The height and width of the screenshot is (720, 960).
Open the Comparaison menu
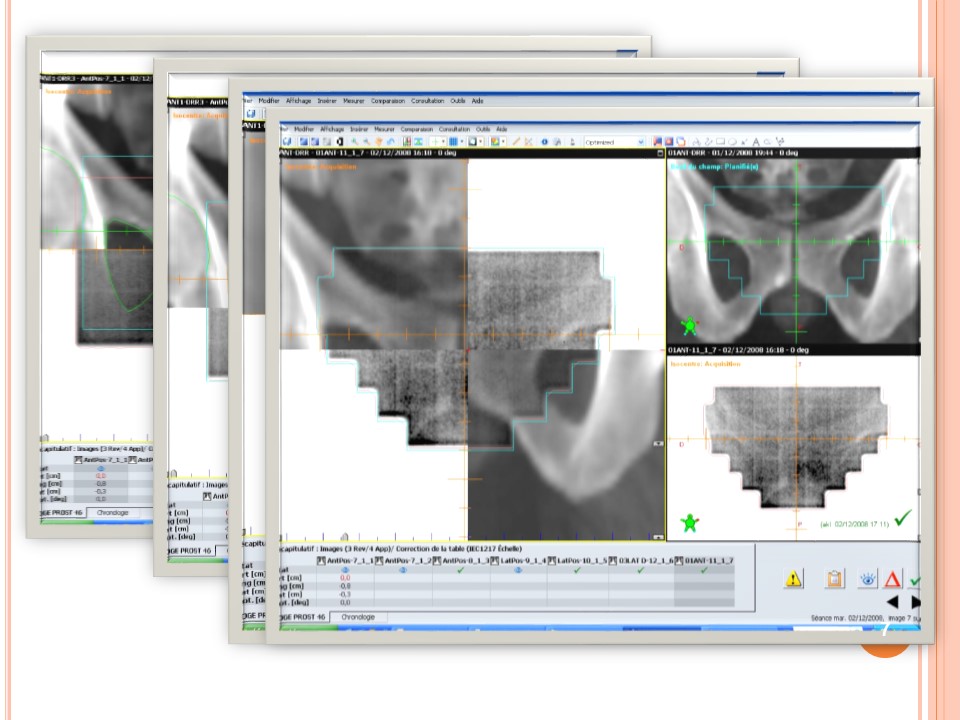(x=417, y=129)
